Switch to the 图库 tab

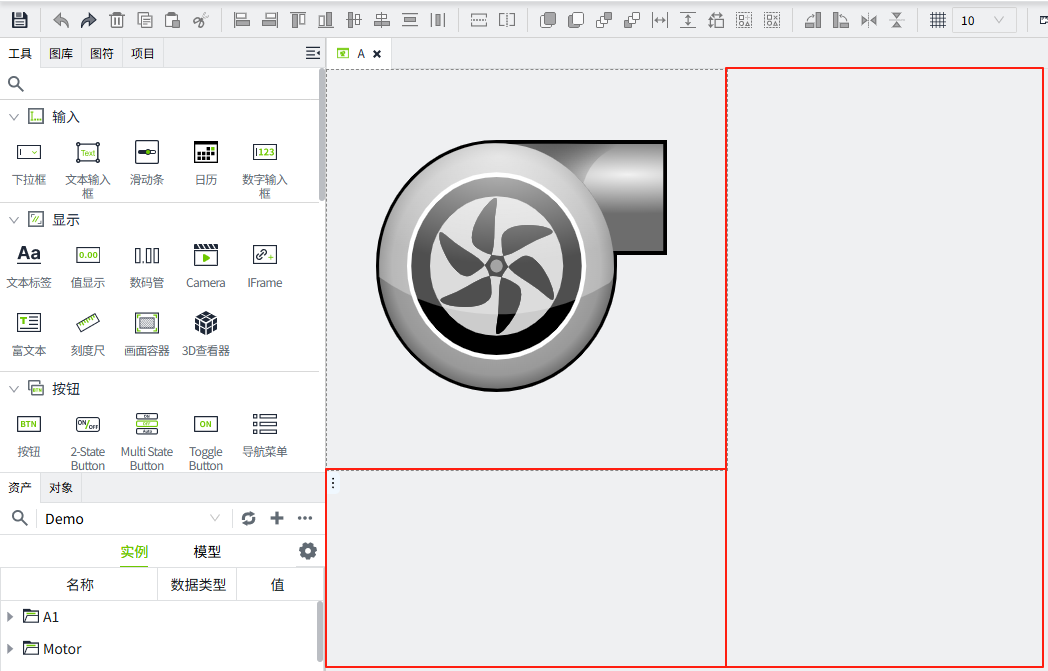pos(61,53)
